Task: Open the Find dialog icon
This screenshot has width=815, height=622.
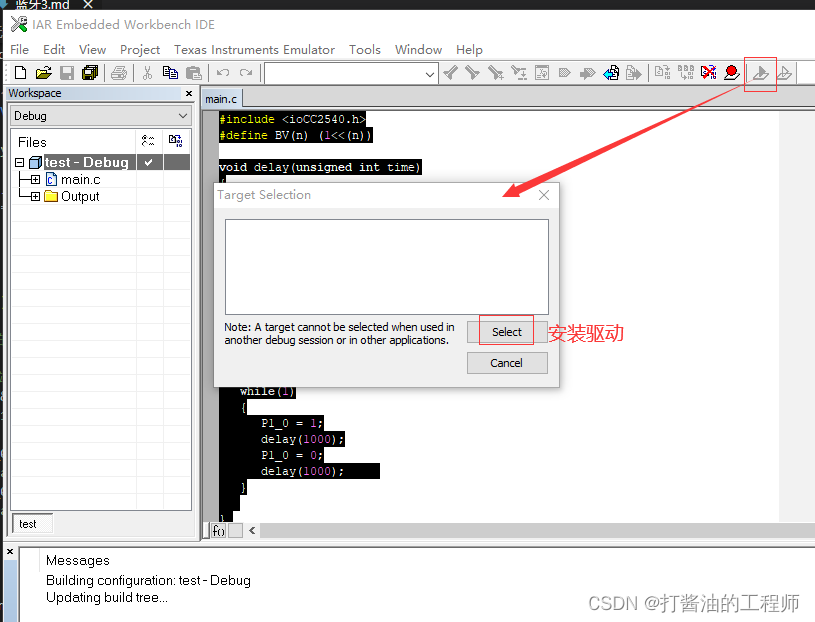Action: click(496, 73)
